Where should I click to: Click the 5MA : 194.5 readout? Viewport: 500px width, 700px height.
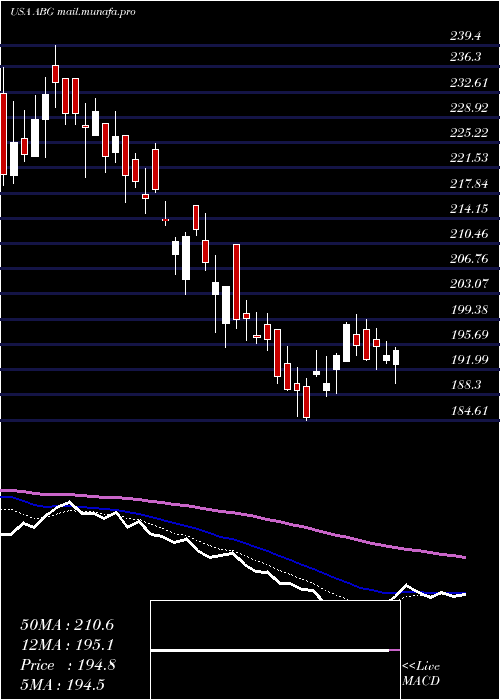point(62,685)
